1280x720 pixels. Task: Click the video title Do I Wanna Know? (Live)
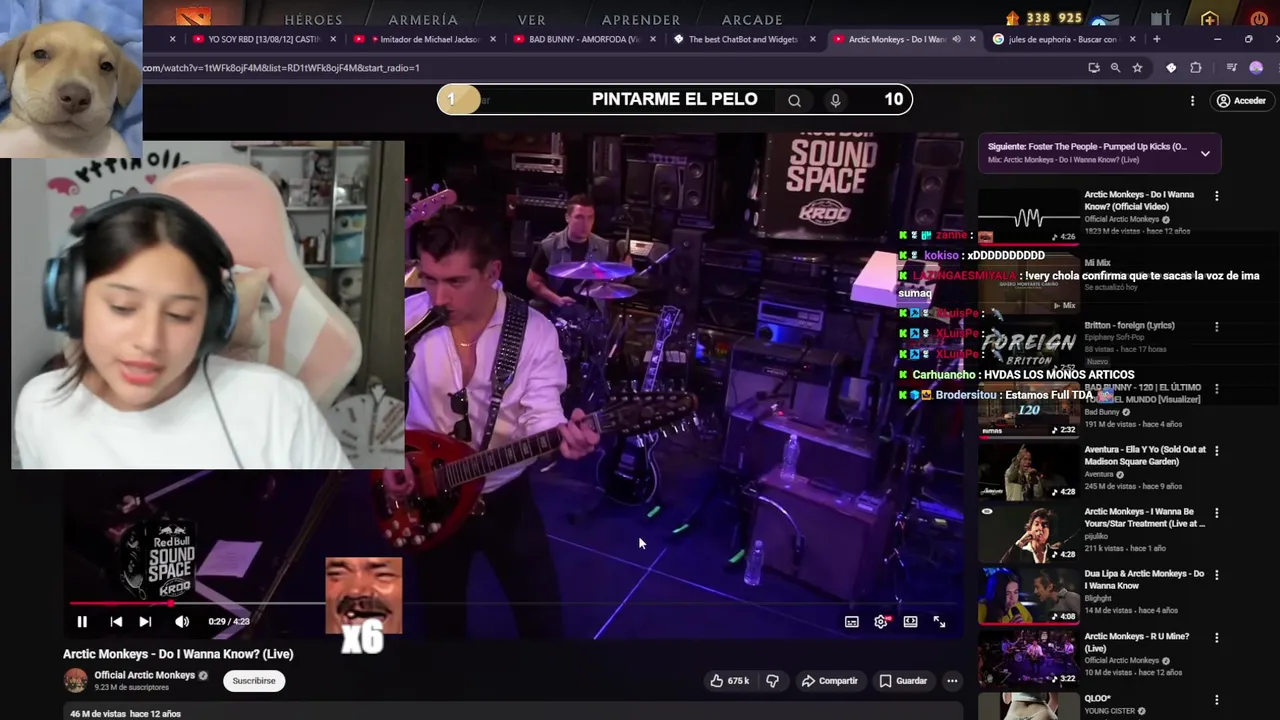178,654
